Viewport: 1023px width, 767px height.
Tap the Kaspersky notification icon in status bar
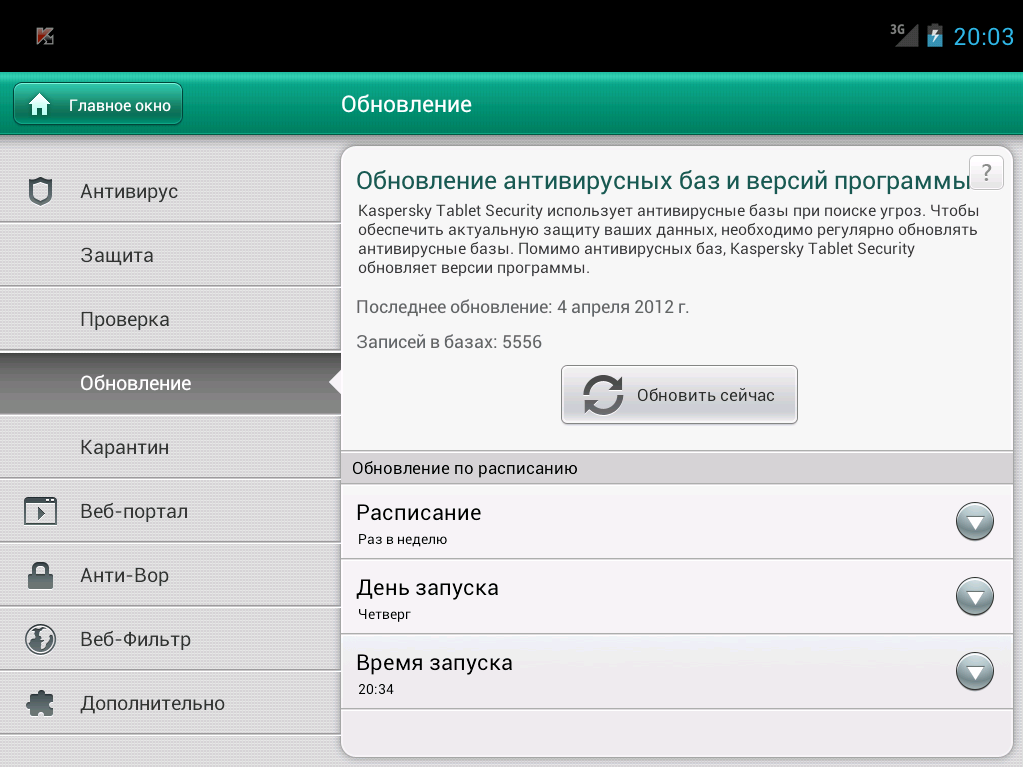tap(45, 36)
